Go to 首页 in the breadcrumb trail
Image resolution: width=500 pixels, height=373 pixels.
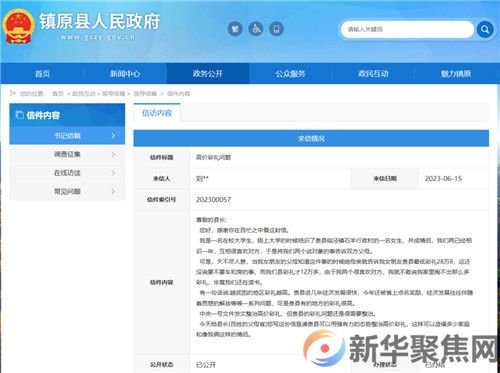58,94
